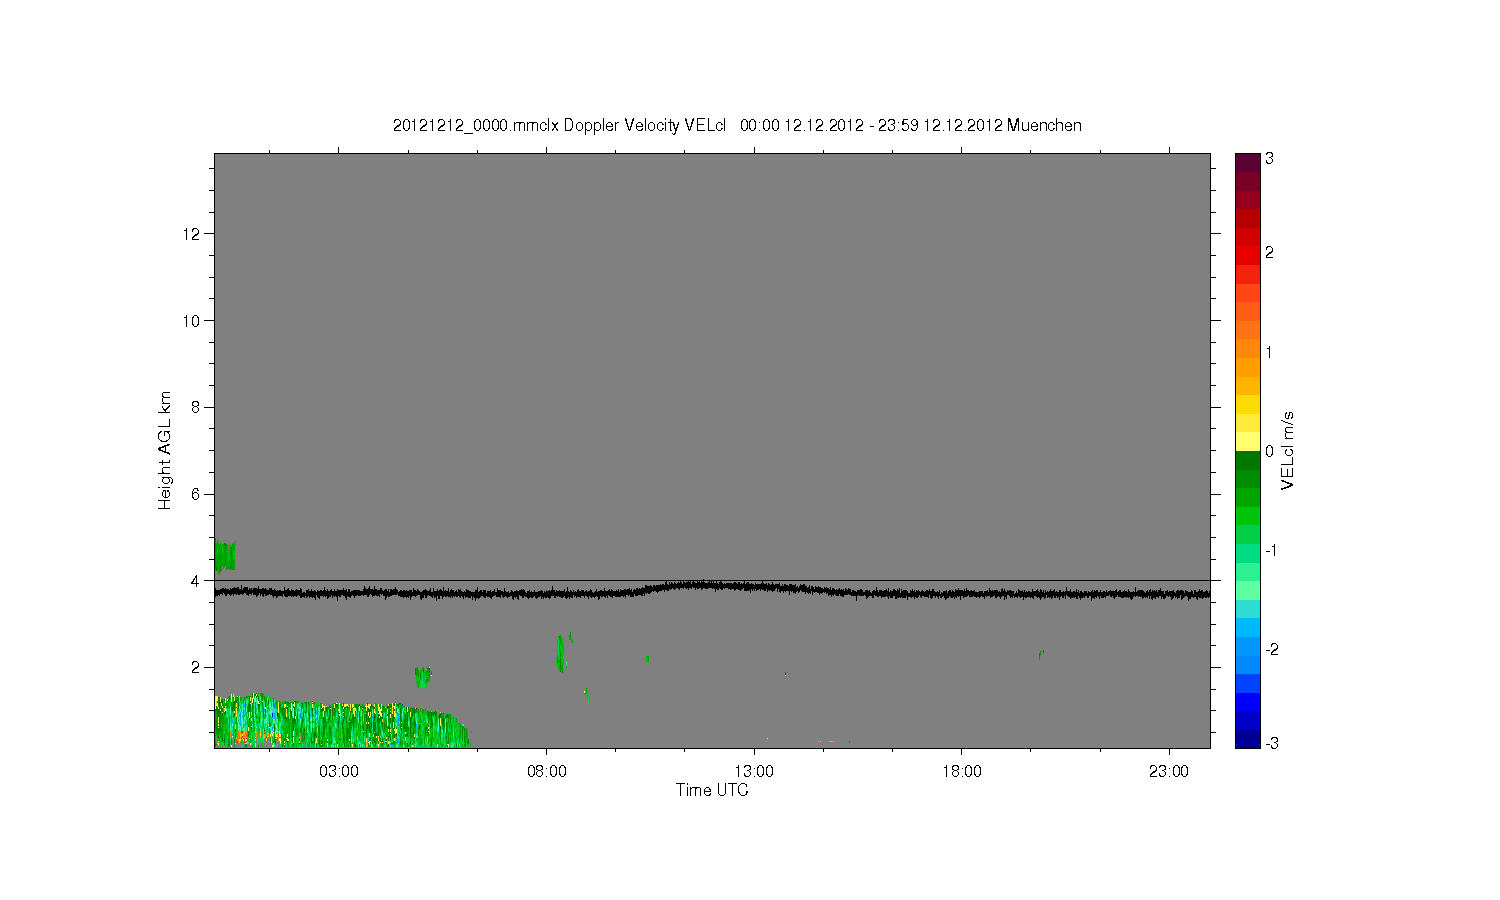The image size is (1500, 900).
Task: Click the colorbar value 2 label
Action: [1270, 252]
